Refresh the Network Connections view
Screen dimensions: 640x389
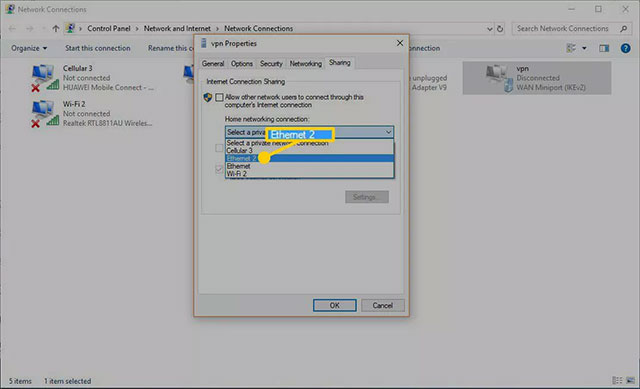pyautogui.click(x=500, y=29)
